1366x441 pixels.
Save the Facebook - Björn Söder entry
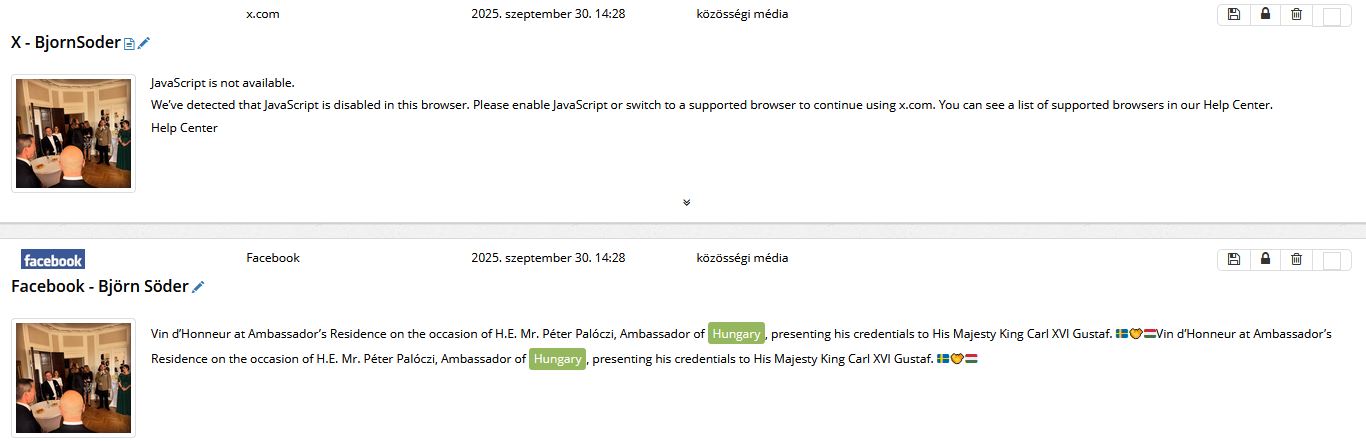pos(1234,259)
